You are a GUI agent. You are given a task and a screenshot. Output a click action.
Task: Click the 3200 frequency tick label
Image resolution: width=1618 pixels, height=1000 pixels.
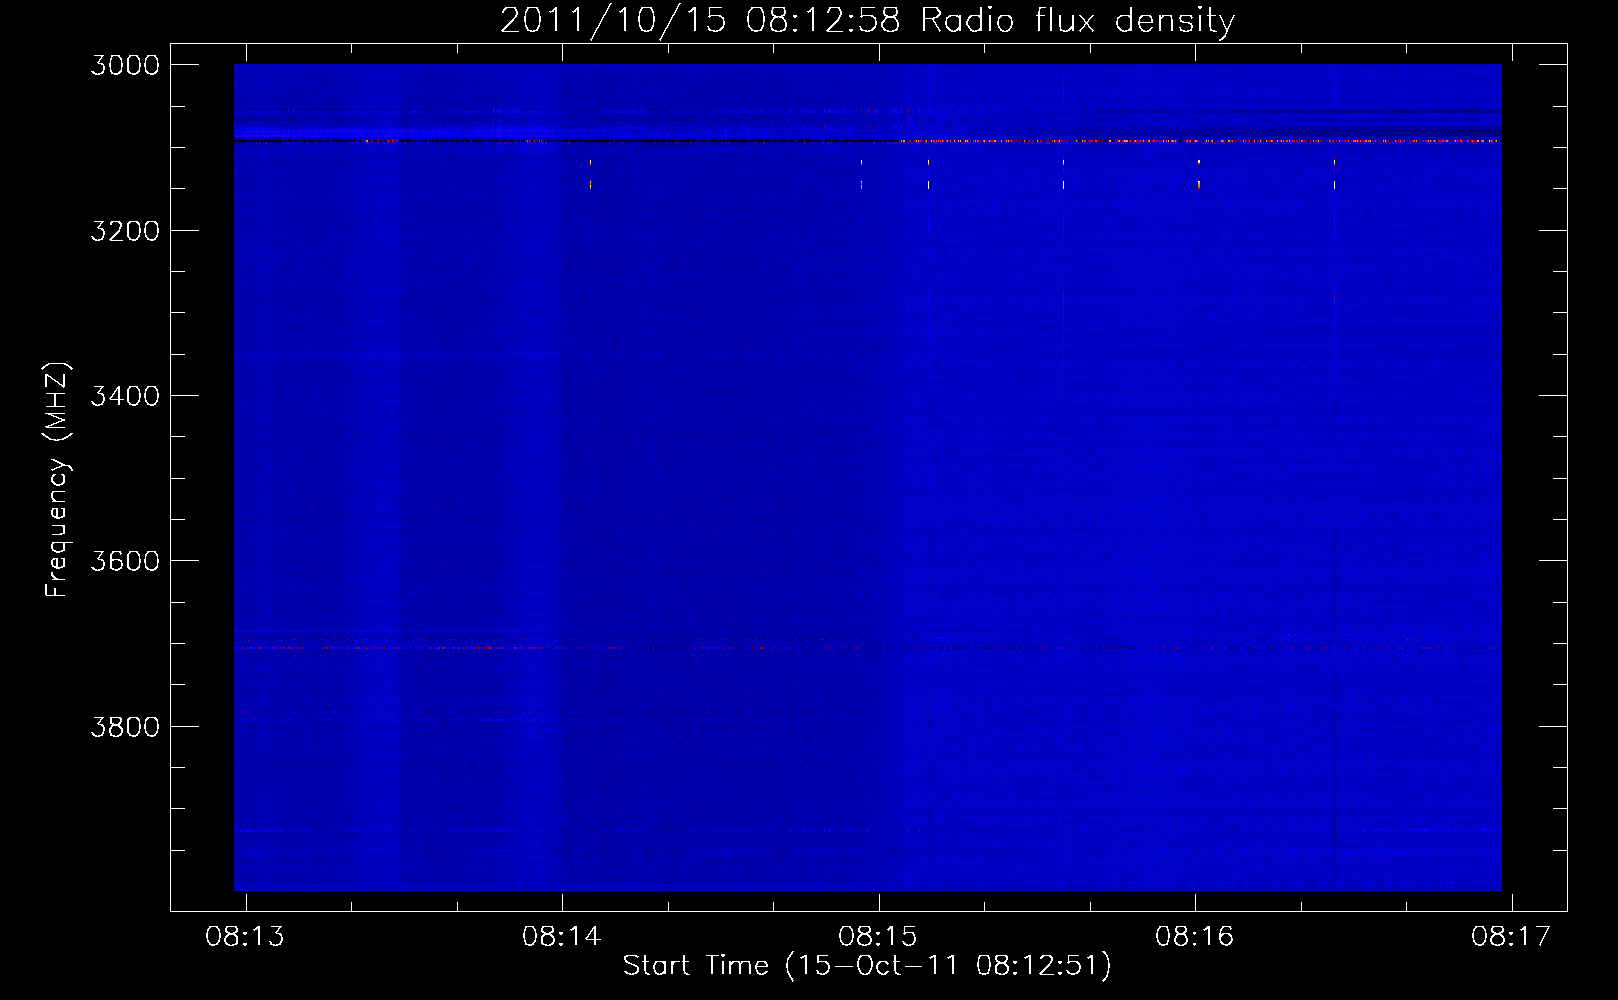click(x=125, y=231)
